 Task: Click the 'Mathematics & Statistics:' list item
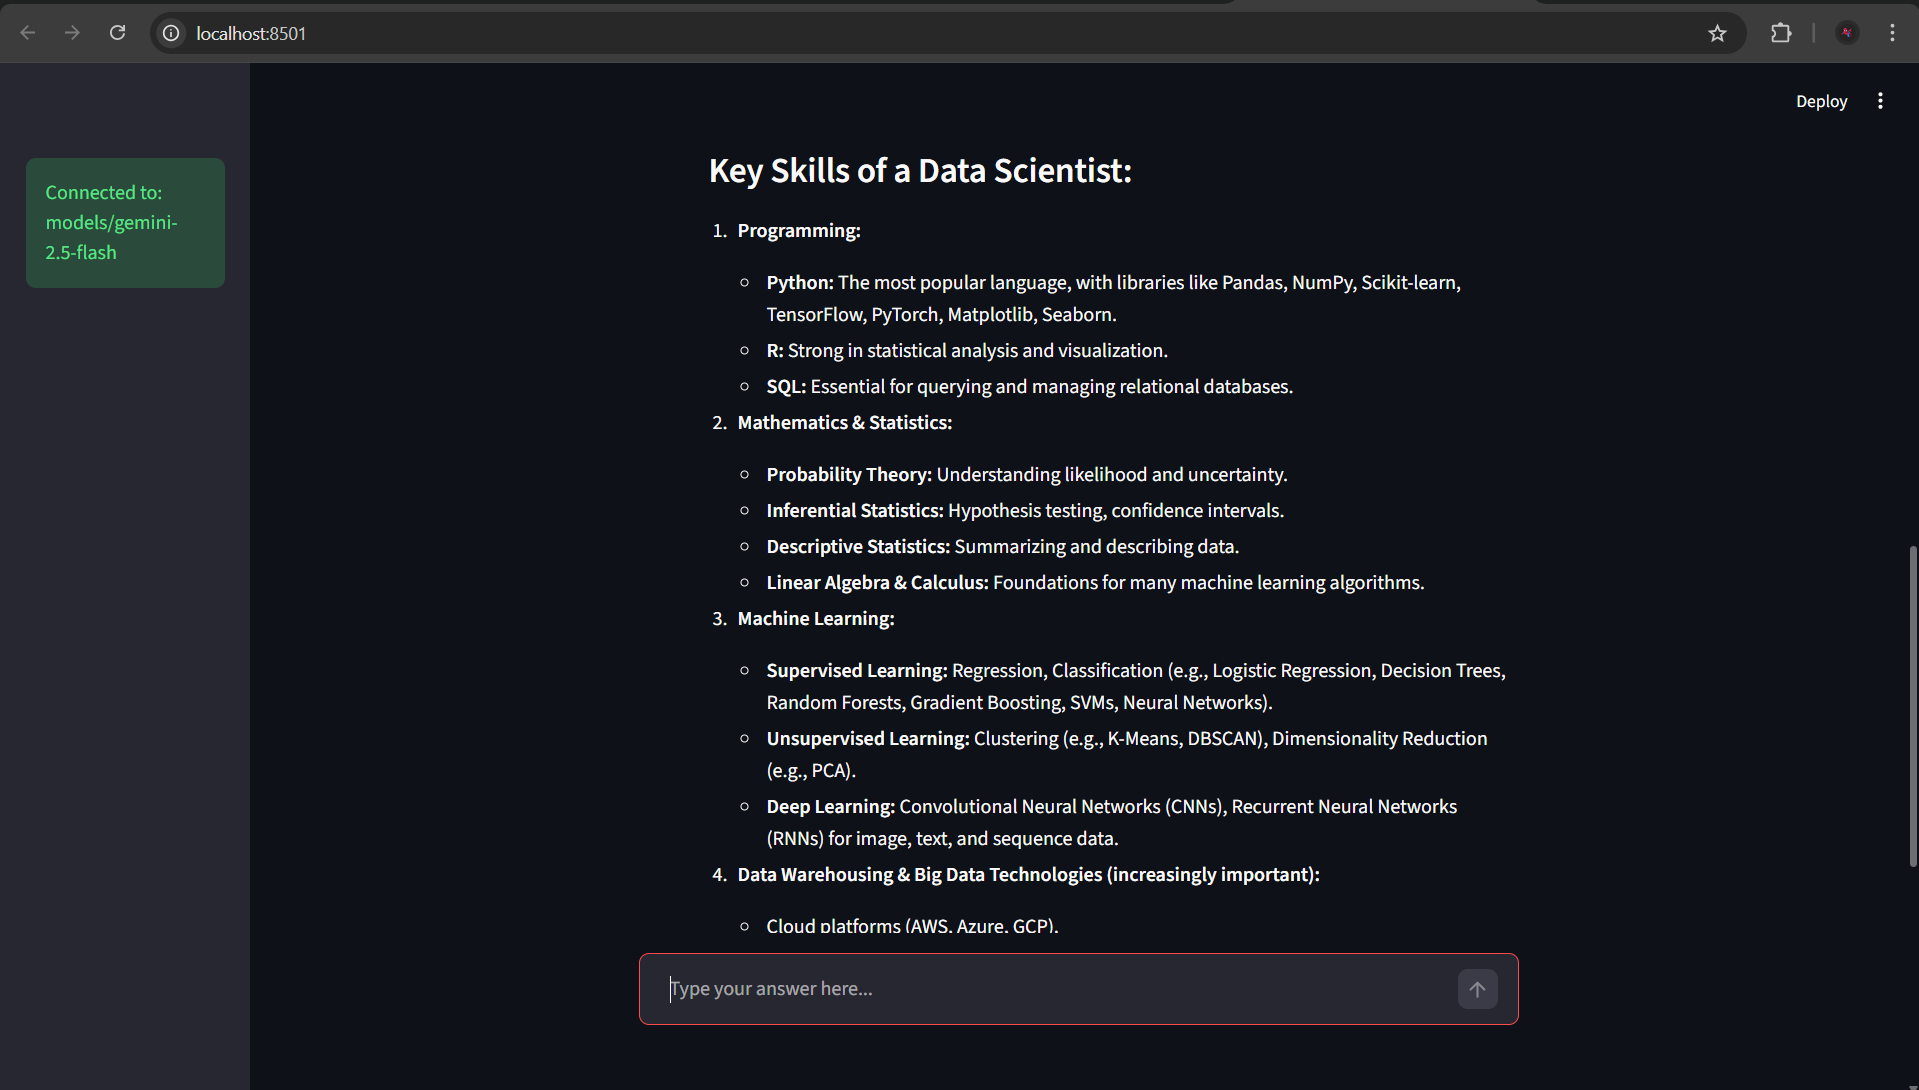click(x=845, y=423)
